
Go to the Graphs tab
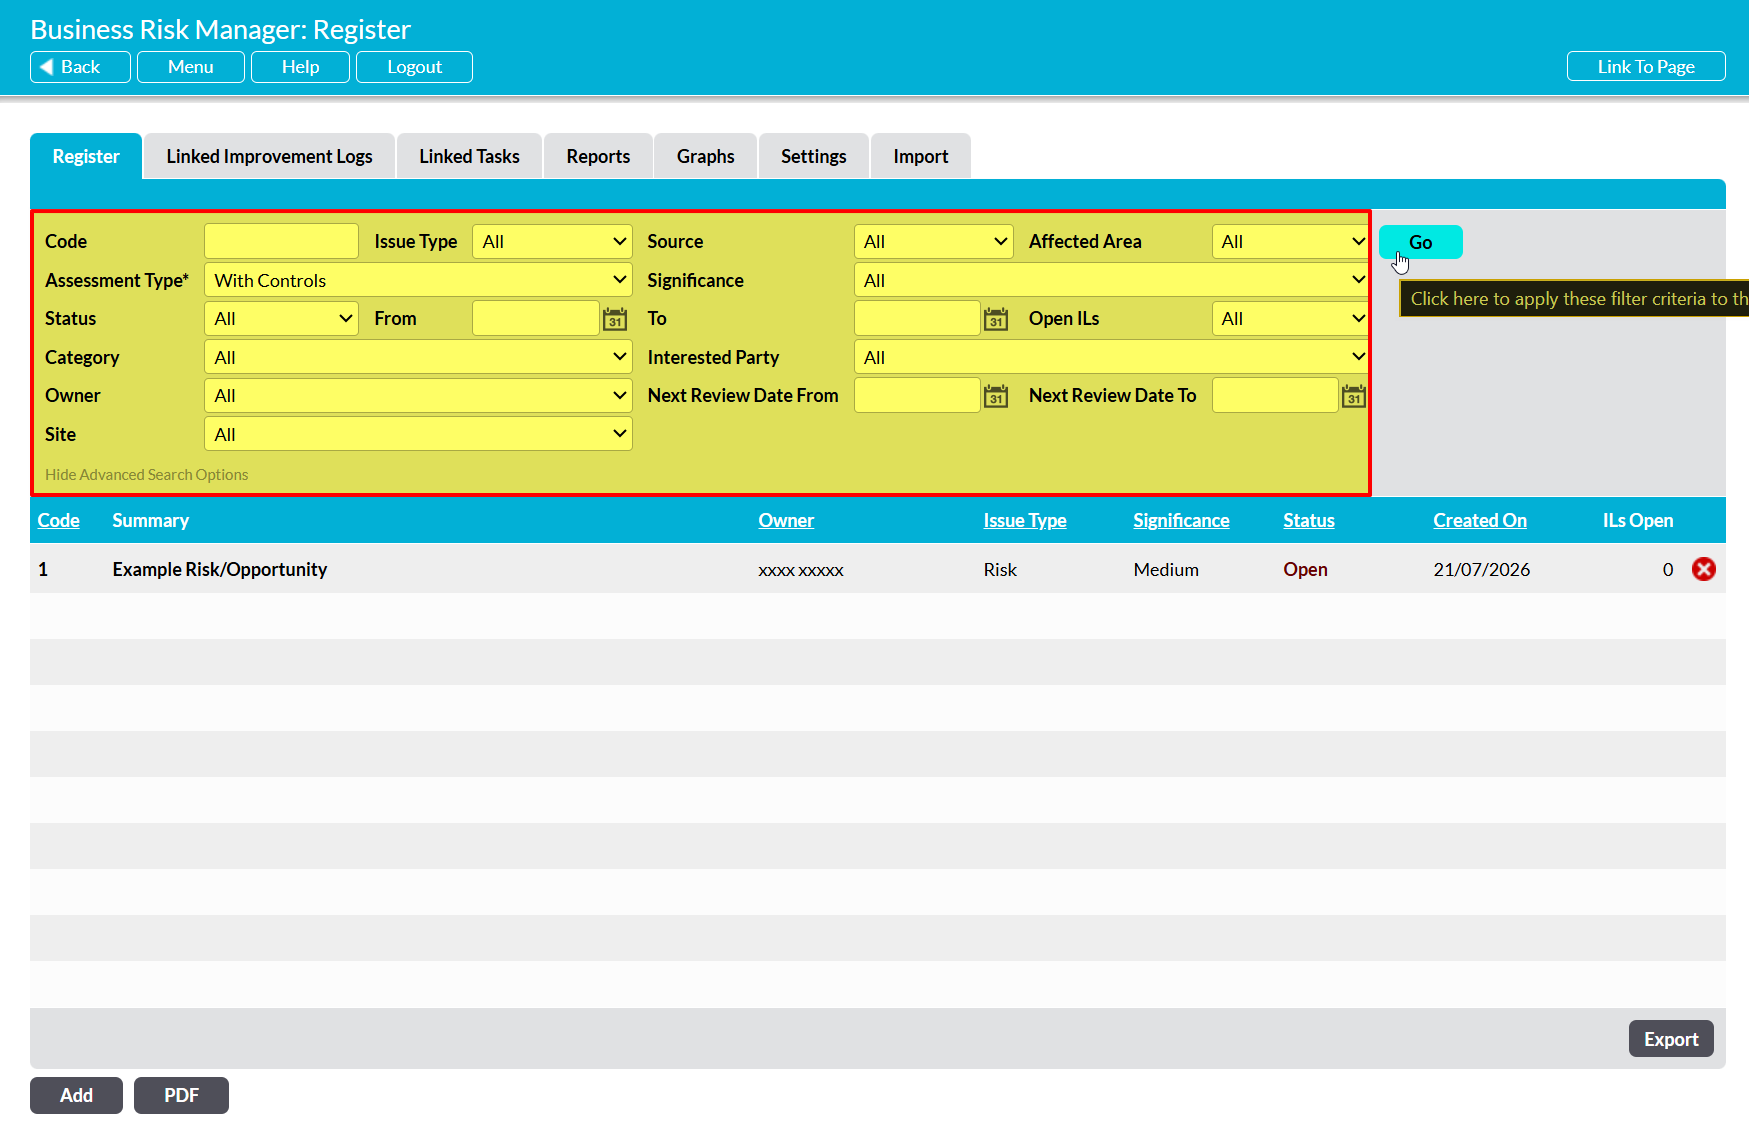point(705,156)
